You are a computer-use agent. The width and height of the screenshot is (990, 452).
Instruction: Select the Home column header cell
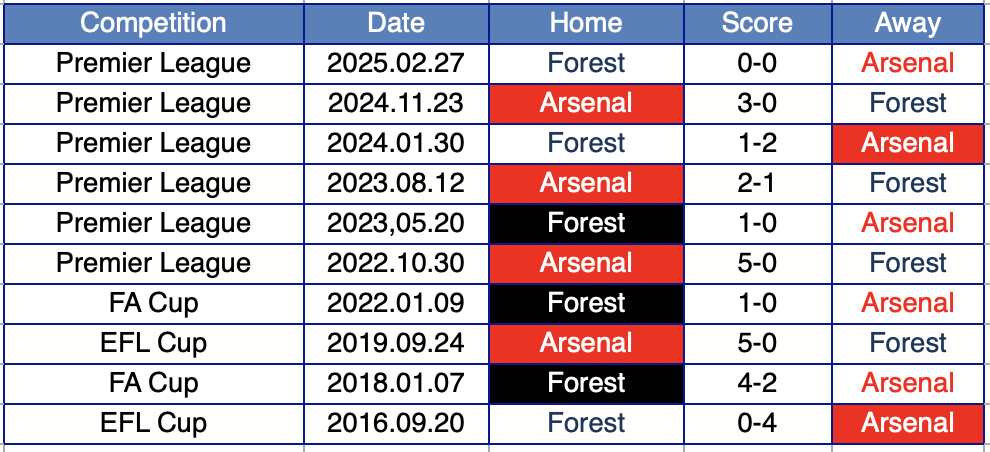pos(587,23)
